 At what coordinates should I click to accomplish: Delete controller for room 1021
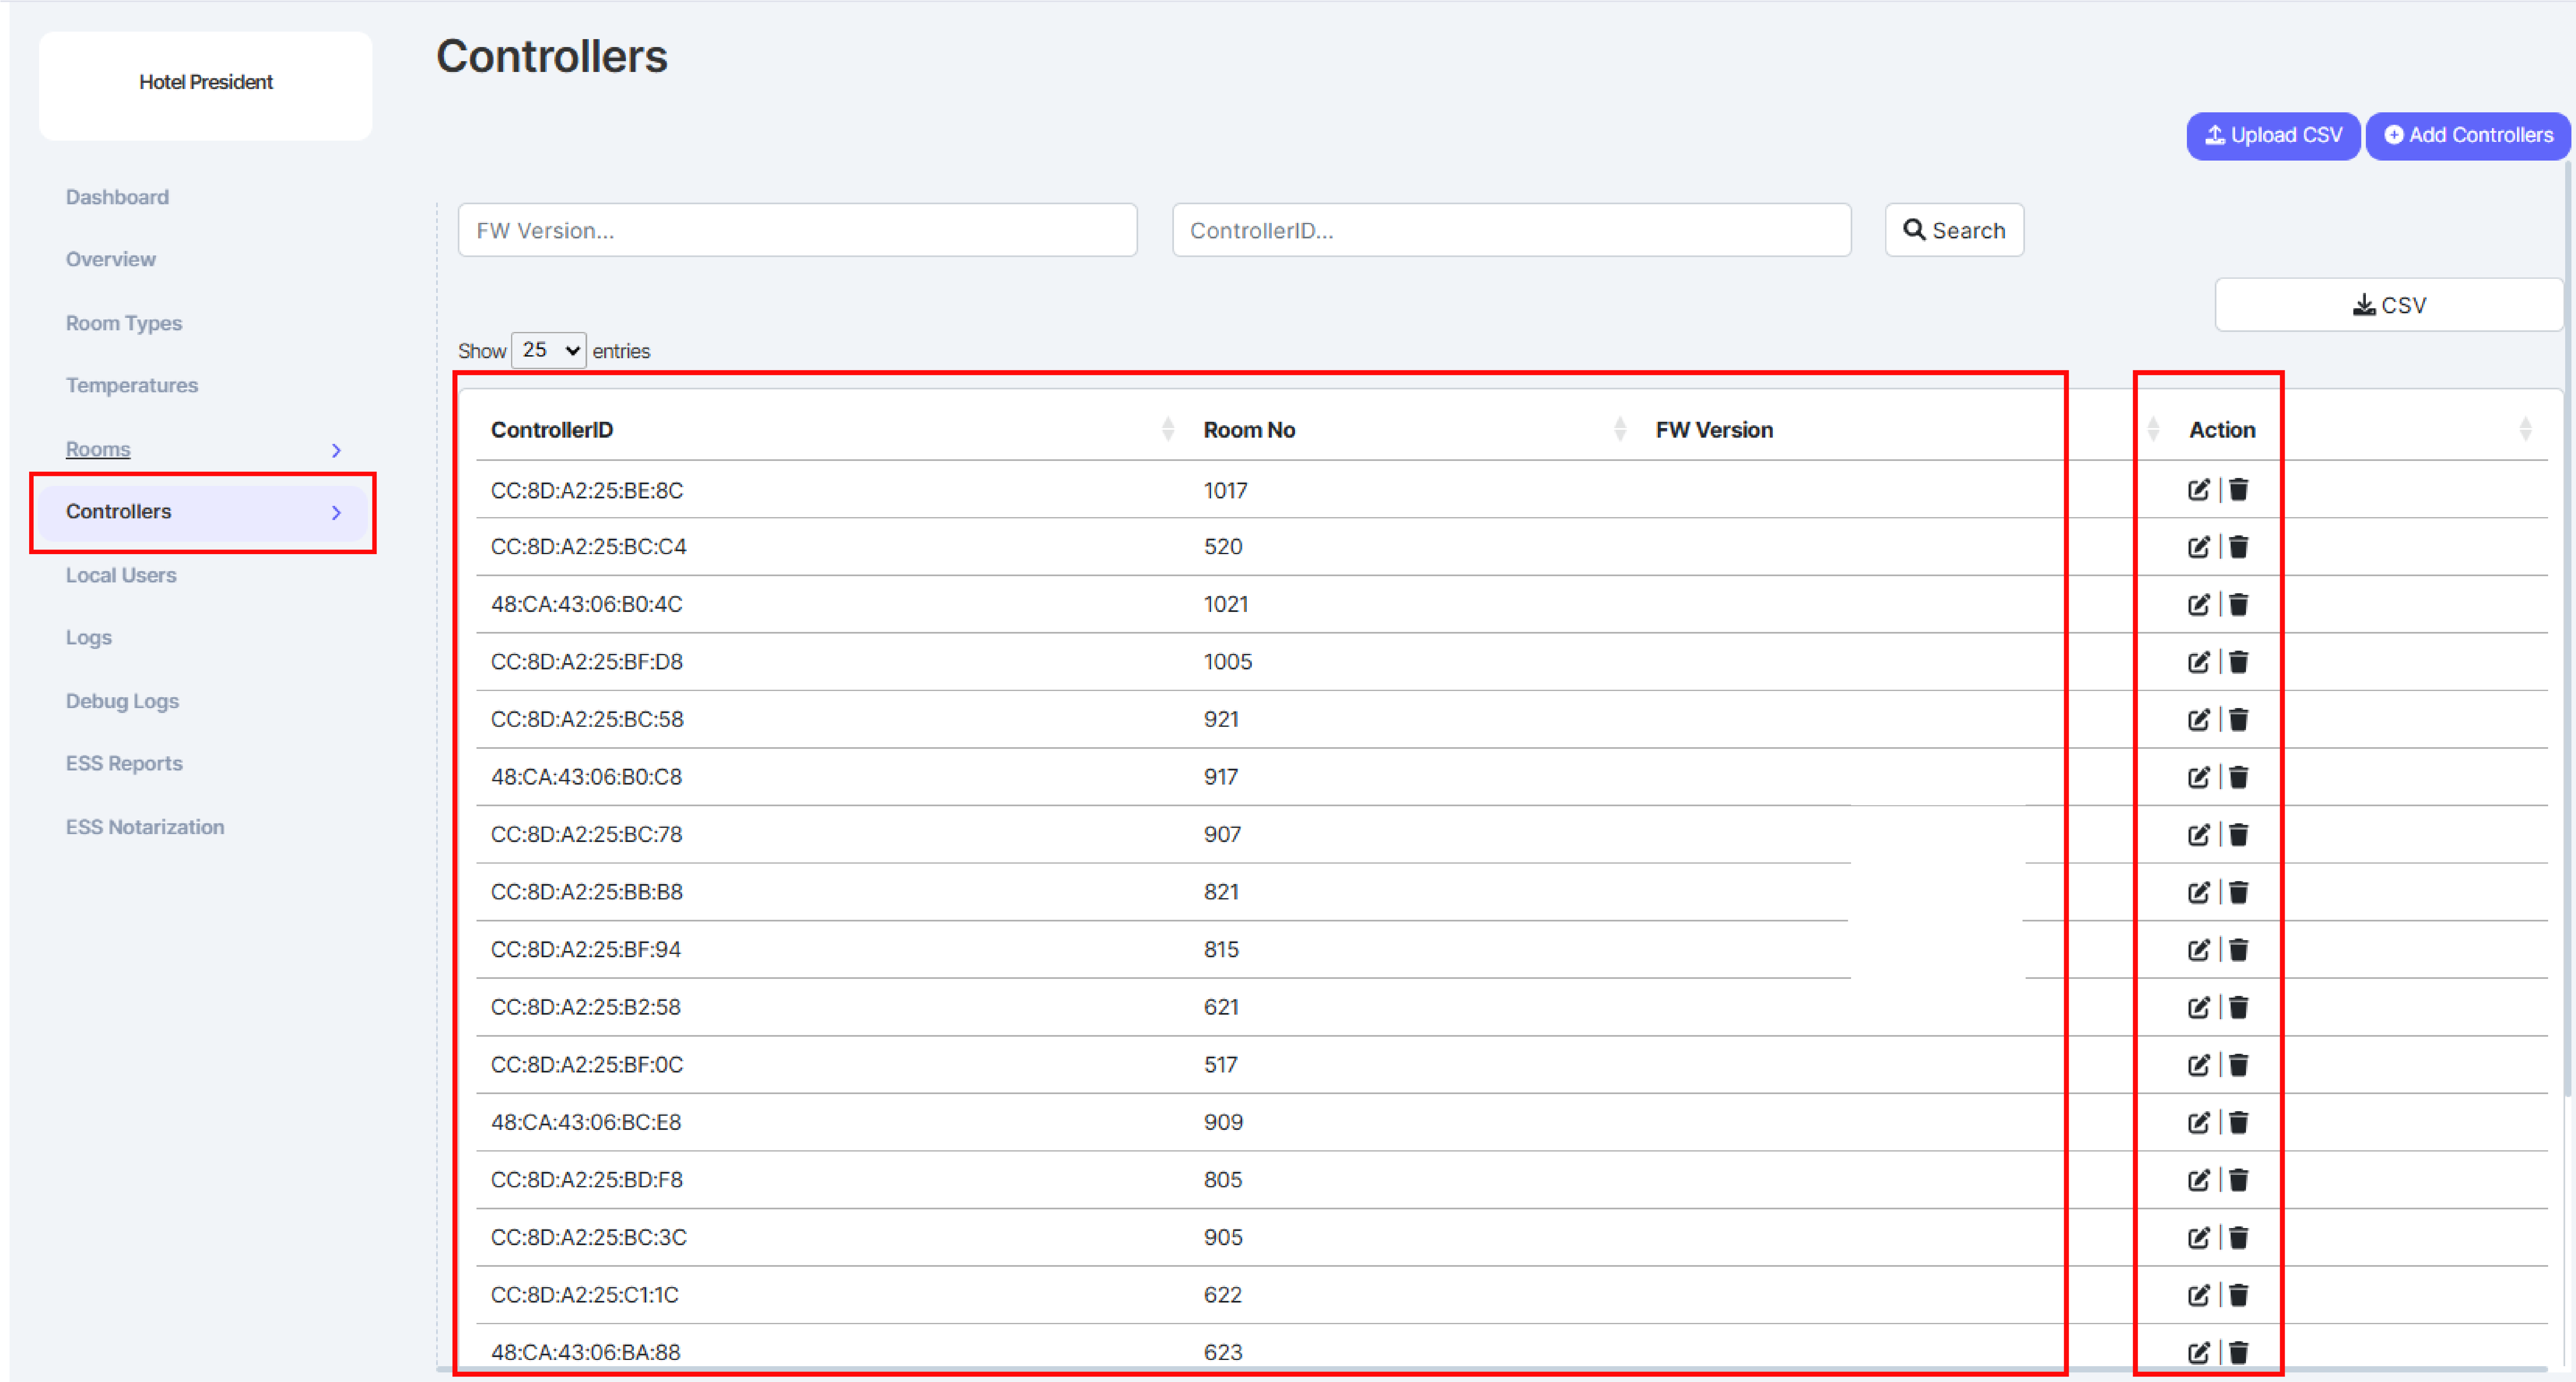coord(2238,605)
